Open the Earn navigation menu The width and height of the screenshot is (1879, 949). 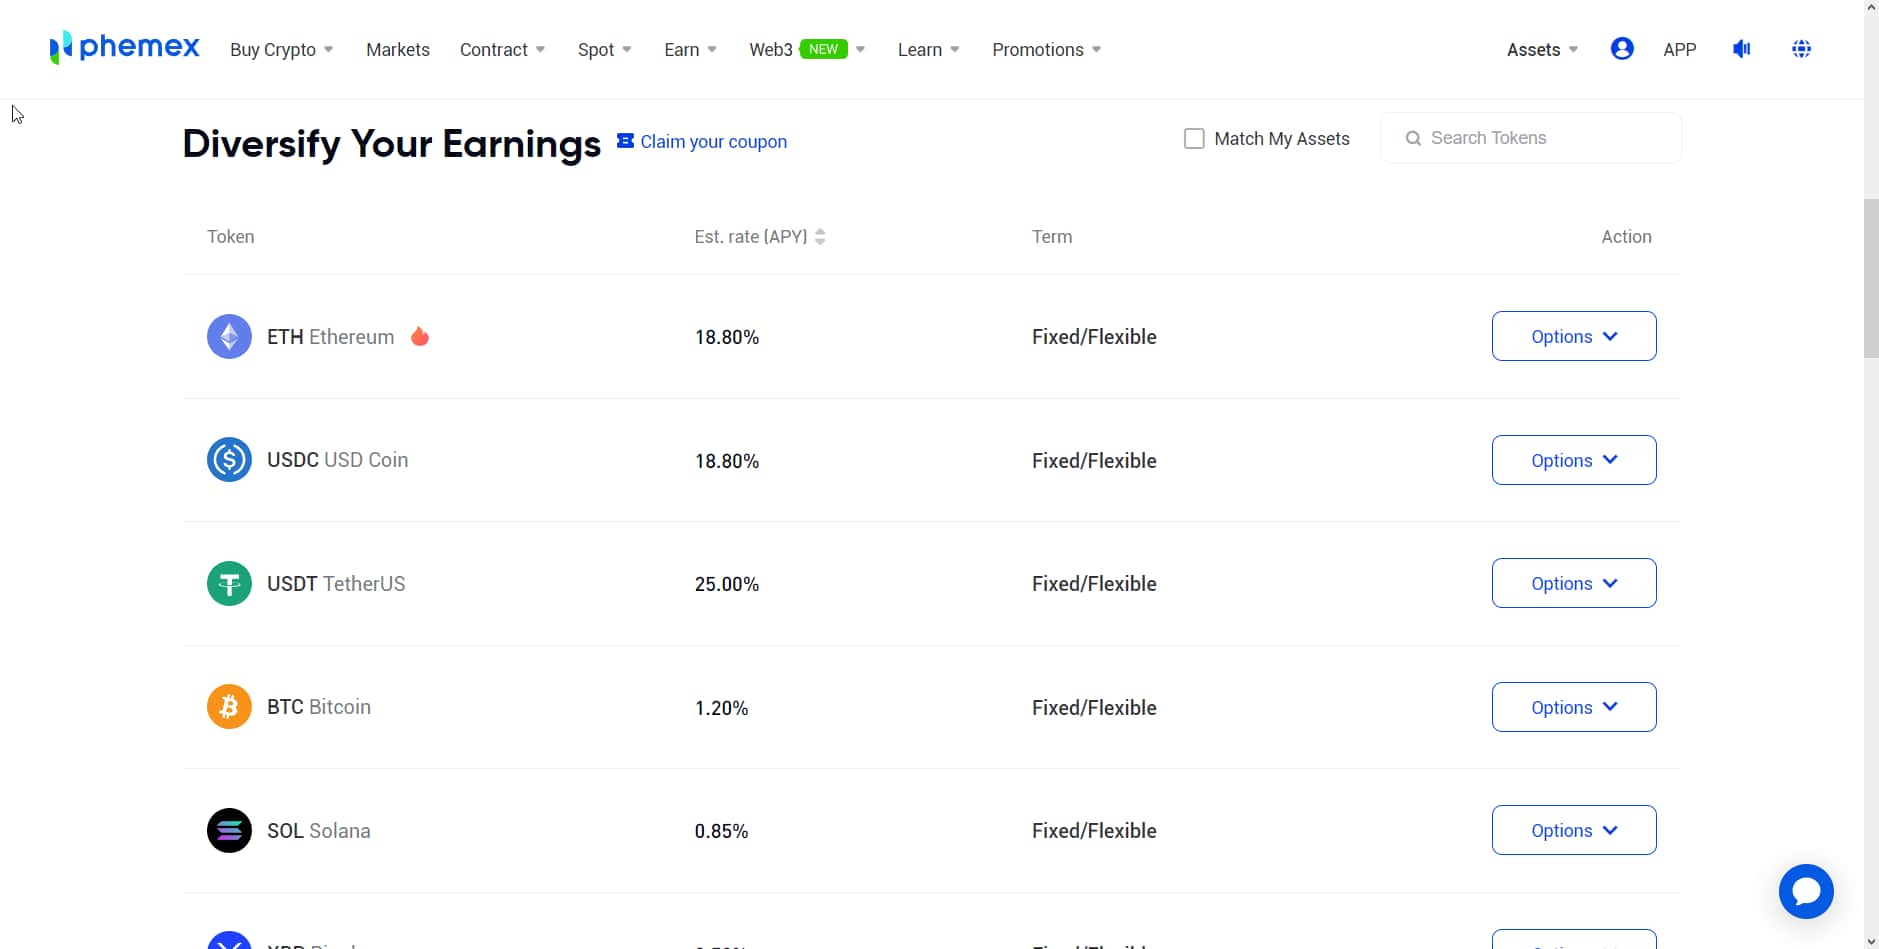click(689, 50)
